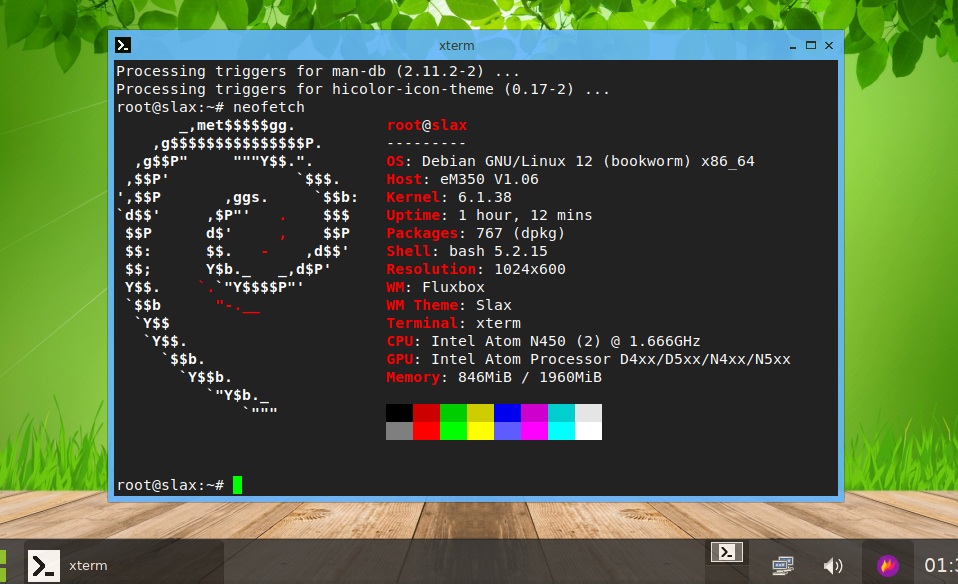Viewport: 958px width, 584px height.
Task: Click the 'Processing triggers for hicolor-icon-theme' line
Action: [363, 89]
